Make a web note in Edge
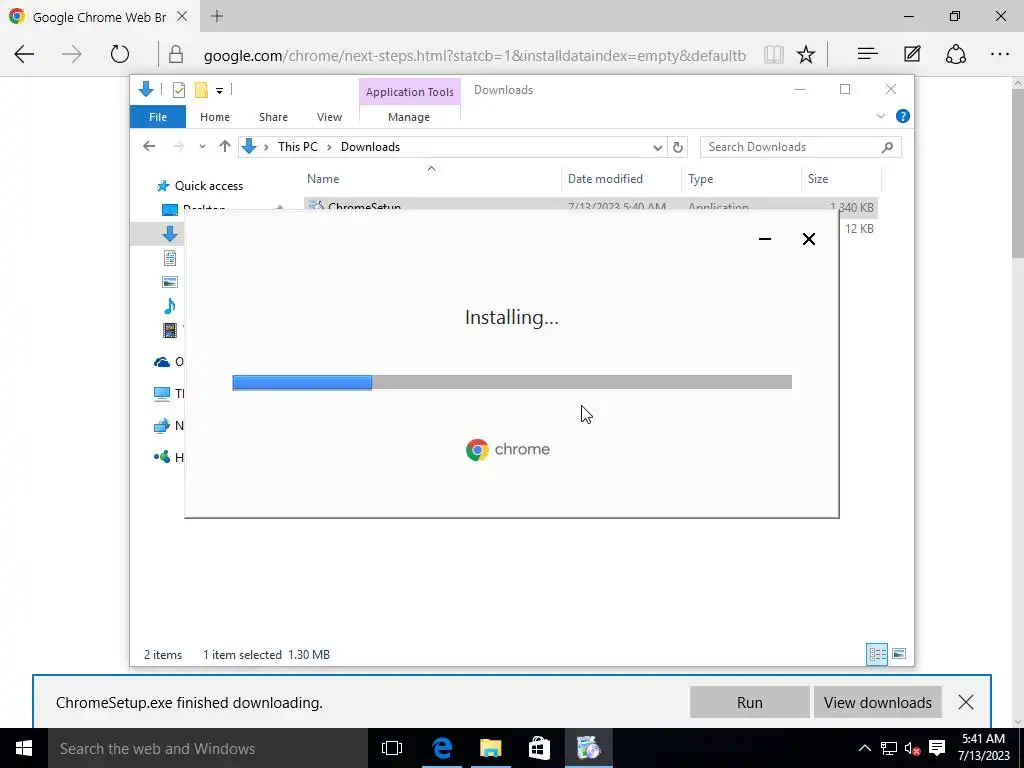 click(912, 54)
